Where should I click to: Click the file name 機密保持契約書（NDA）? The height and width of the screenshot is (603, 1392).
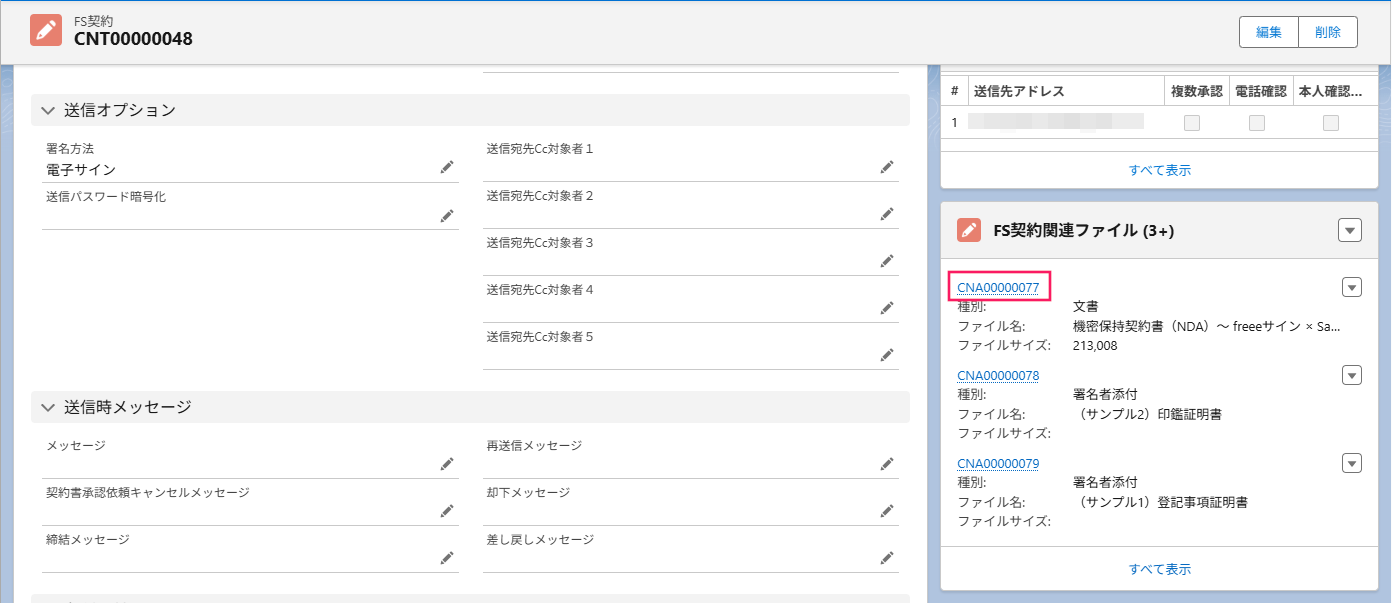click(1206, 326)
